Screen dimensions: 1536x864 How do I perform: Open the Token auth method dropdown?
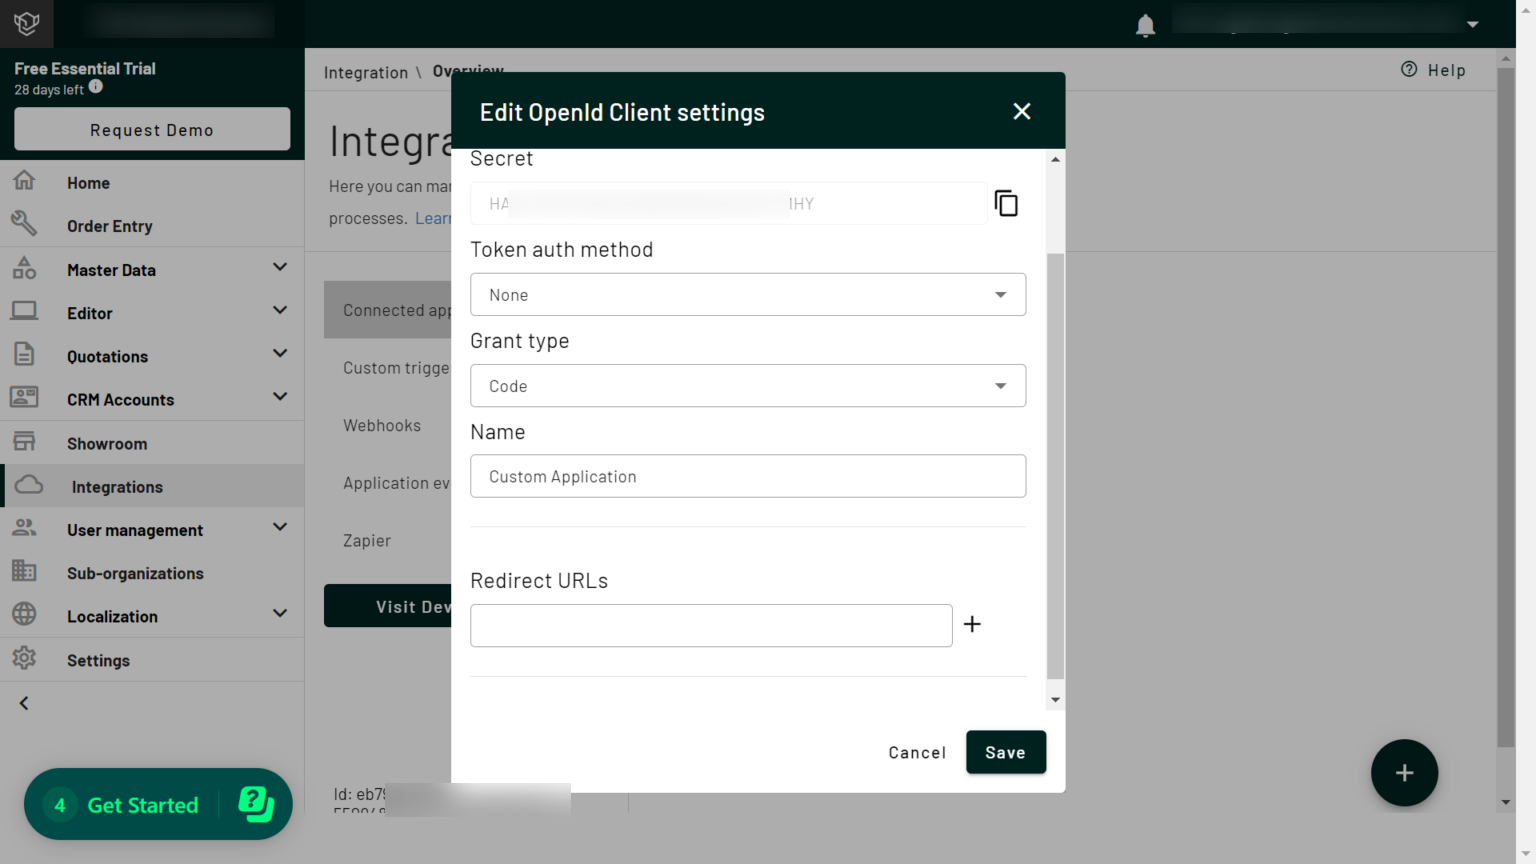(748, 294)
